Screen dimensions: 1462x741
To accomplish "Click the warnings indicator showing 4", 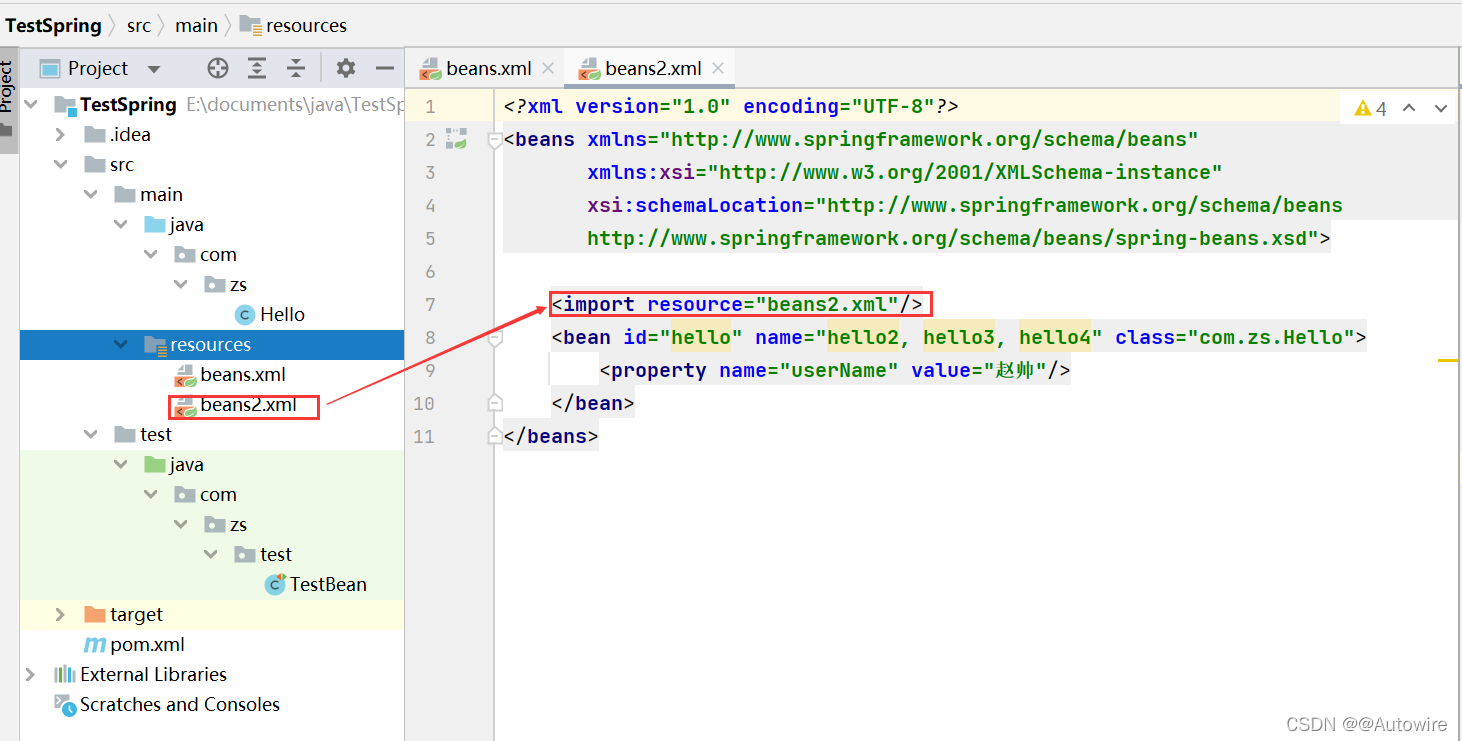I will pyautogui.click(x=1371, y=108).
